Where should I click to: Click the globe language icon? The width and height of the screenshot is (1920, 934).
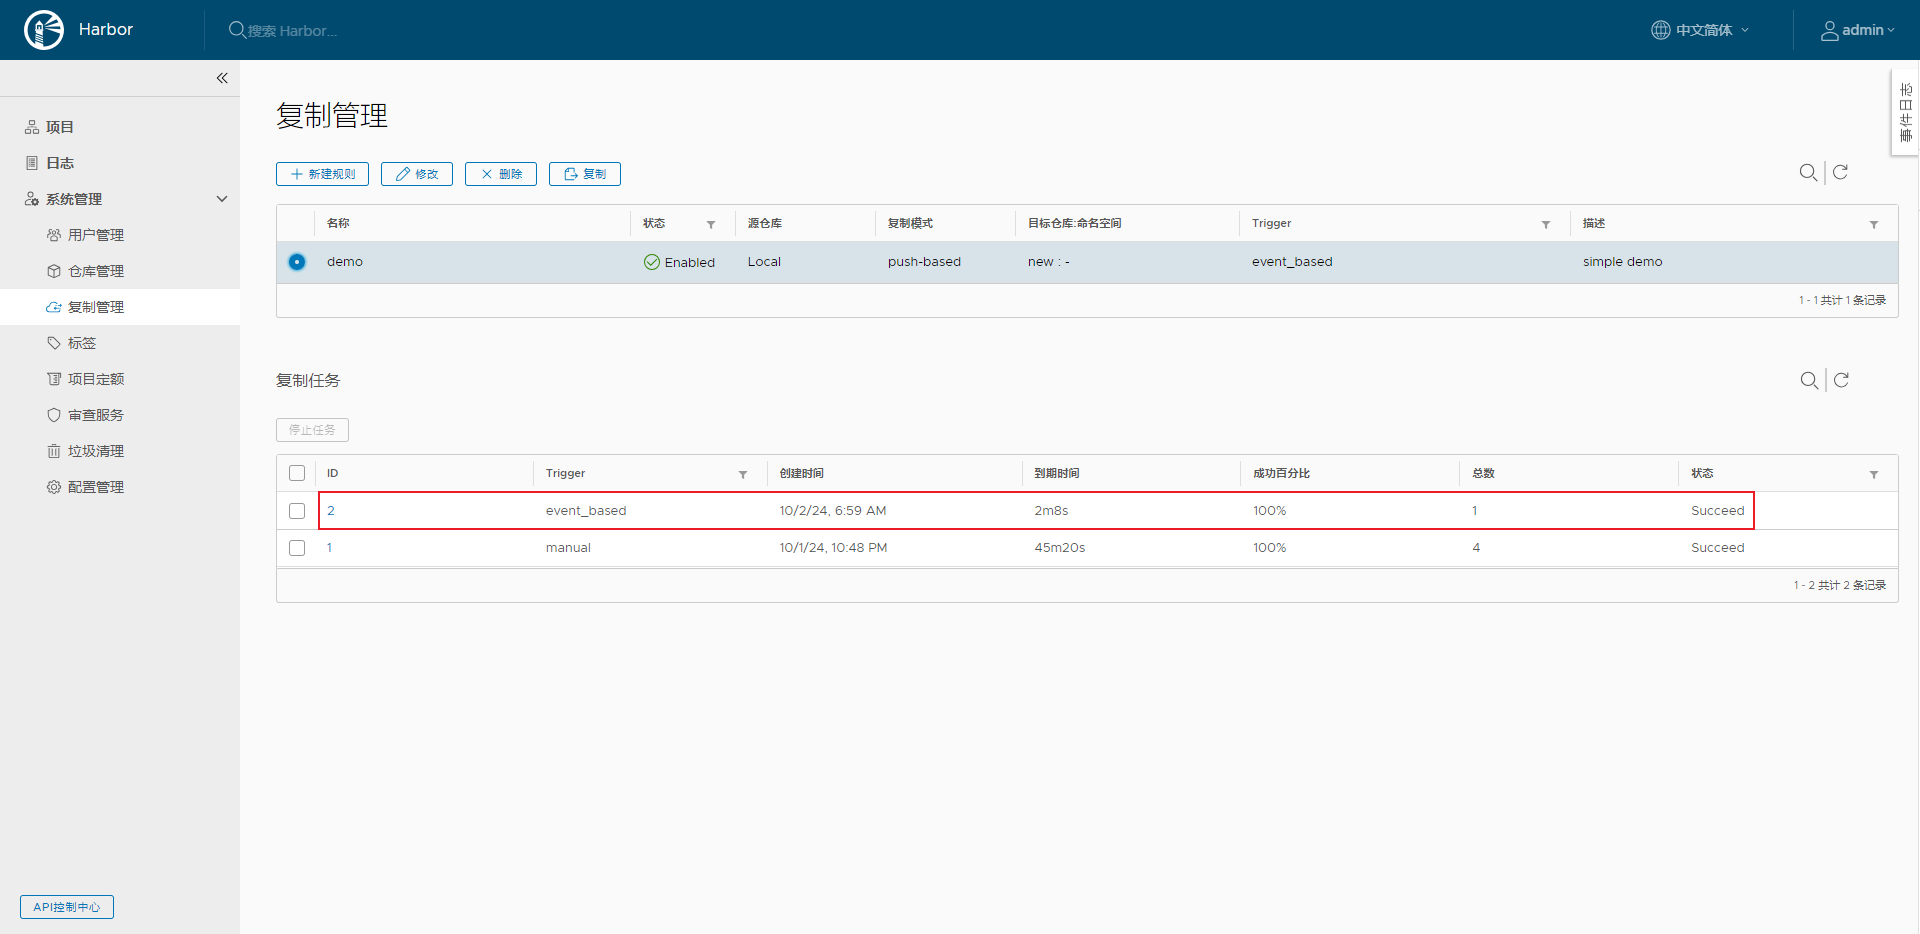tap(1660, 30)
